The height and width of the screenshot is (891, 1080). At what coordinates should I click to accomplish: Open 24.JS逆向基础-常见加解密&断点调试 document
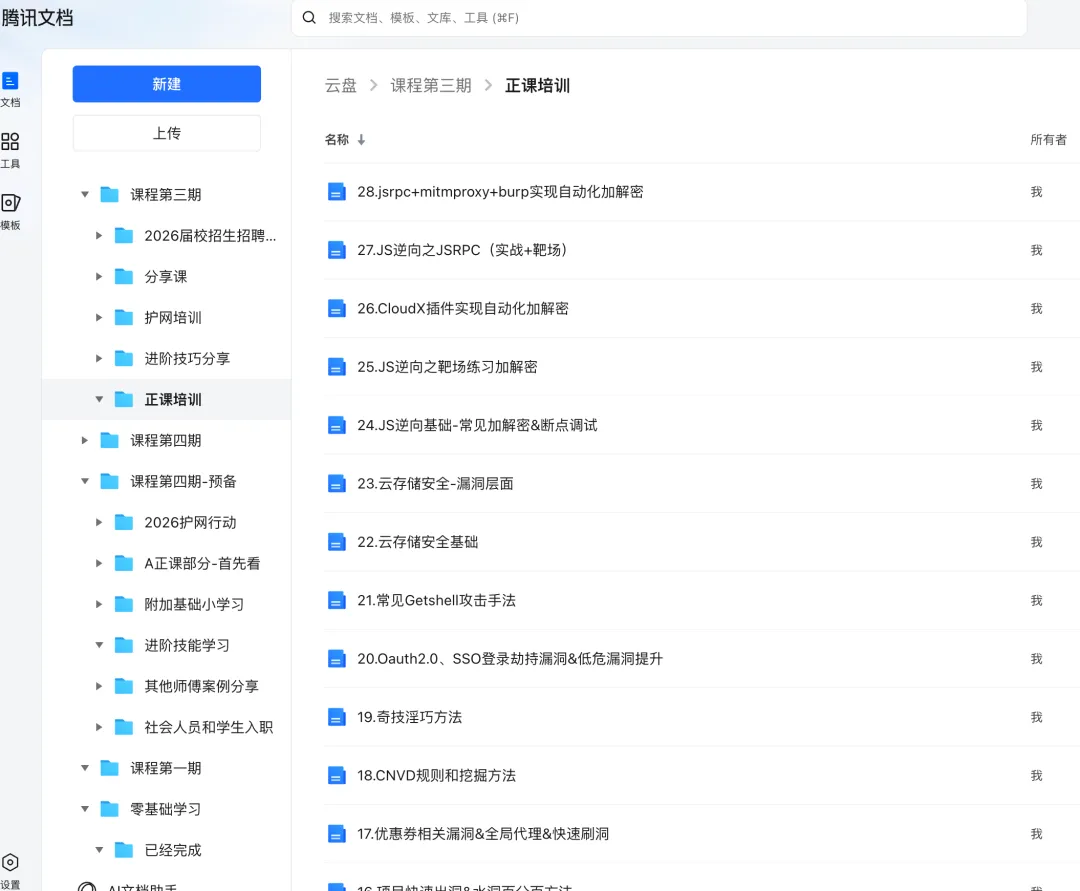click(x=477, y=426)
